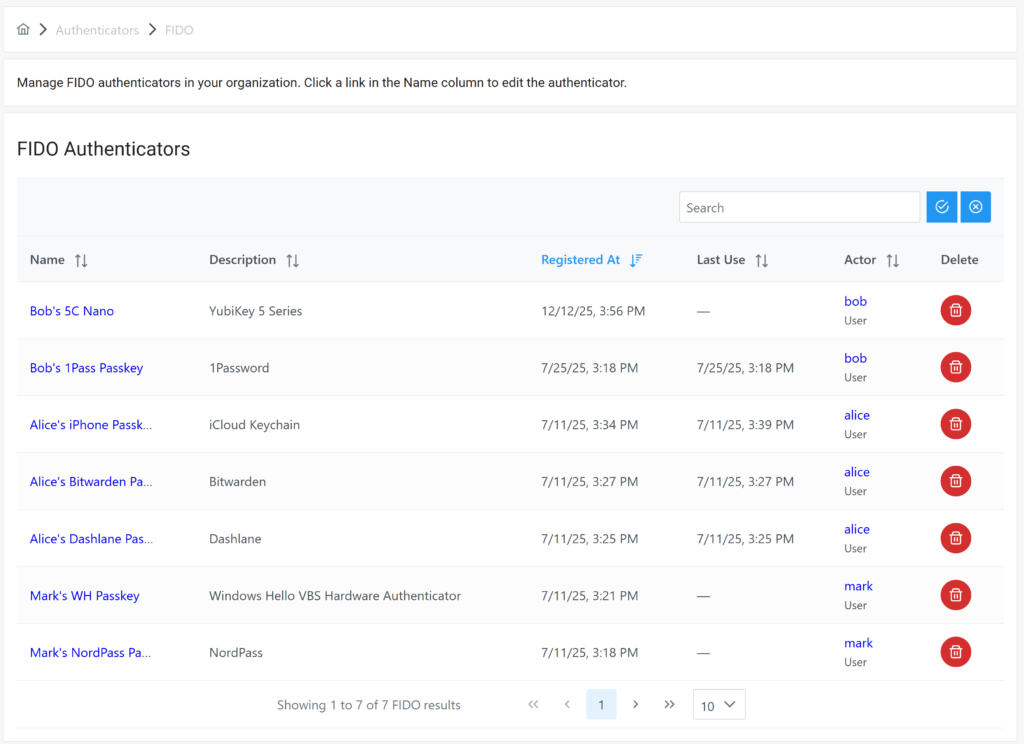Select the 12/12/25, 3:56 PM registered date
1024x744 pixels.
[593, 311]
